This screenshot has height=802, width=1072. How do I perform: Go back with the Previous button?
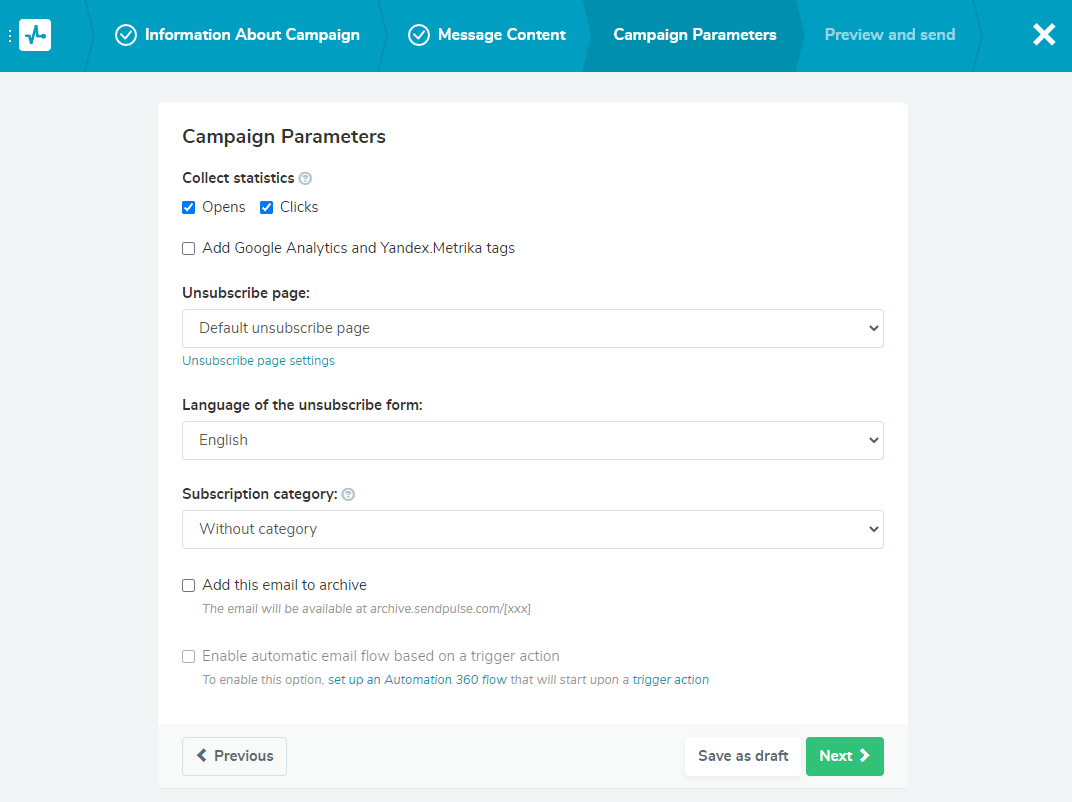234,756
